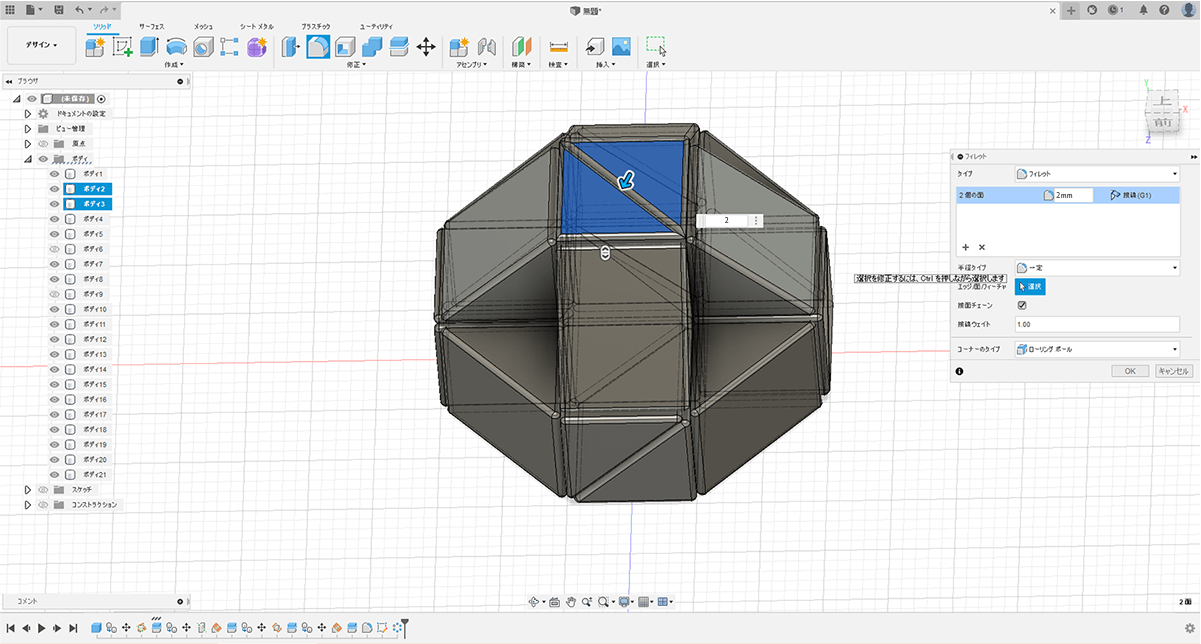Open the コーナーのタイプ dropdown

(x=1097, y=349)
